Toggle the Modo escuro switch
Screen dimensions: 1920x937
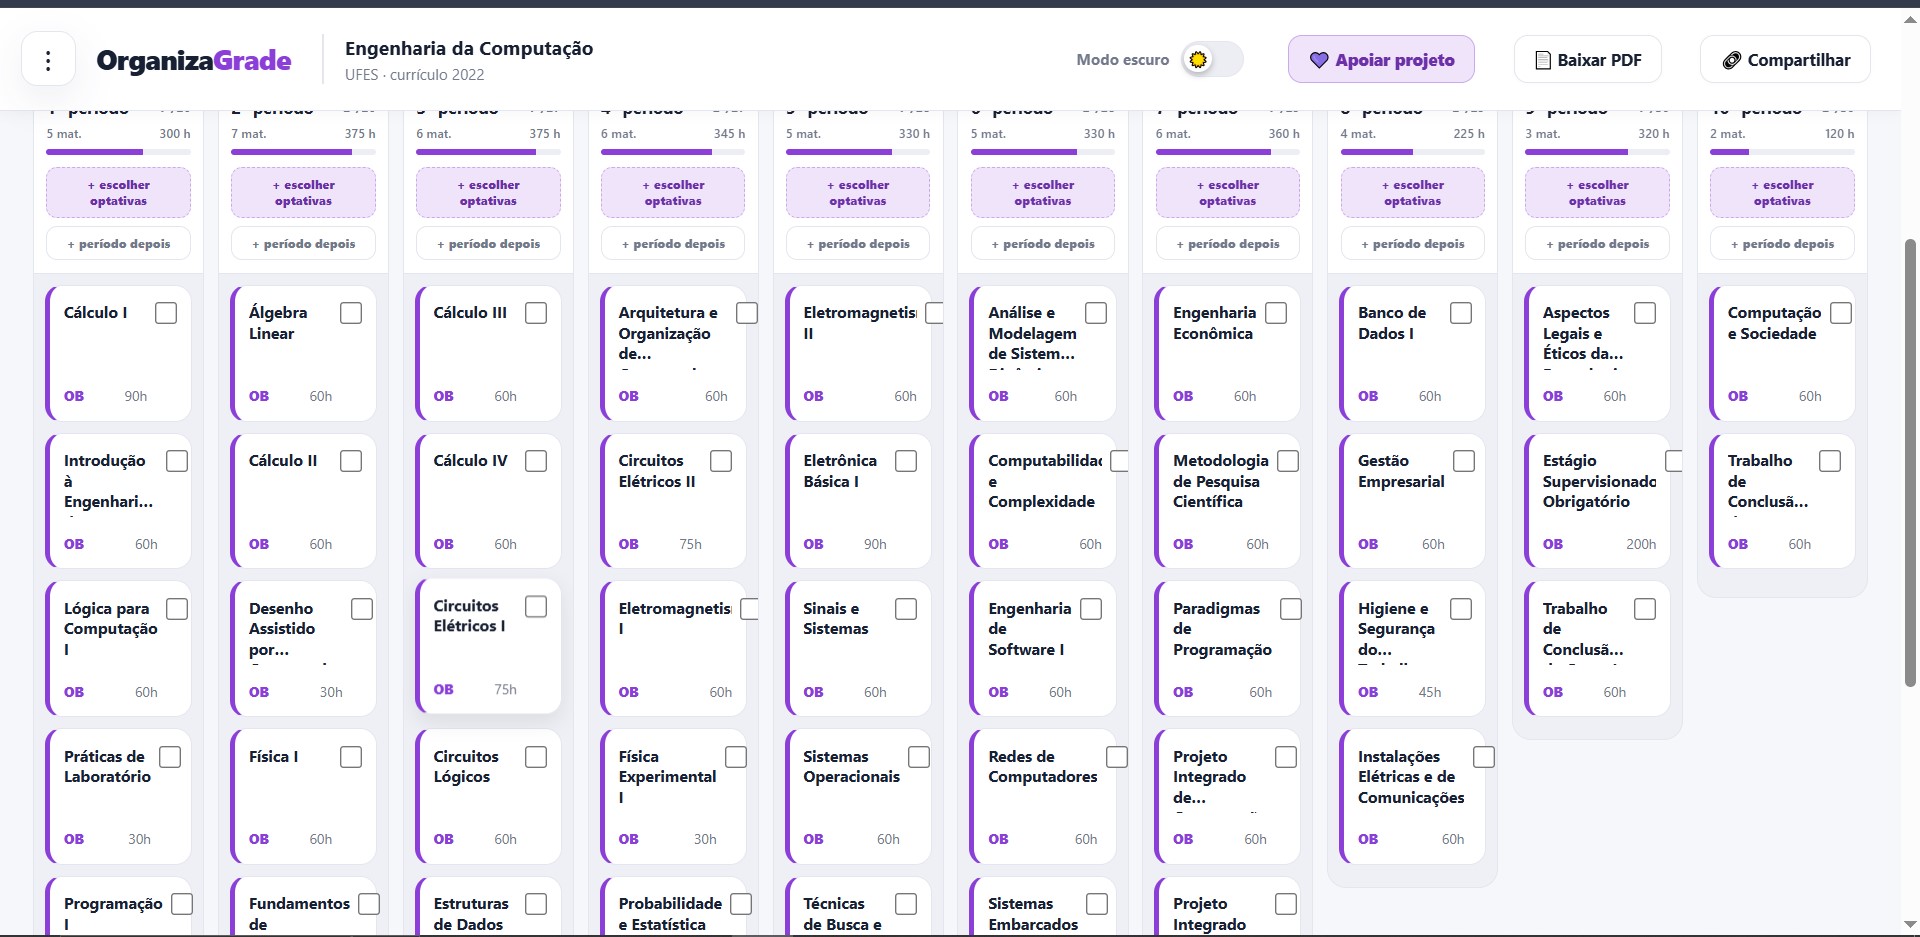click(1212, 60)
